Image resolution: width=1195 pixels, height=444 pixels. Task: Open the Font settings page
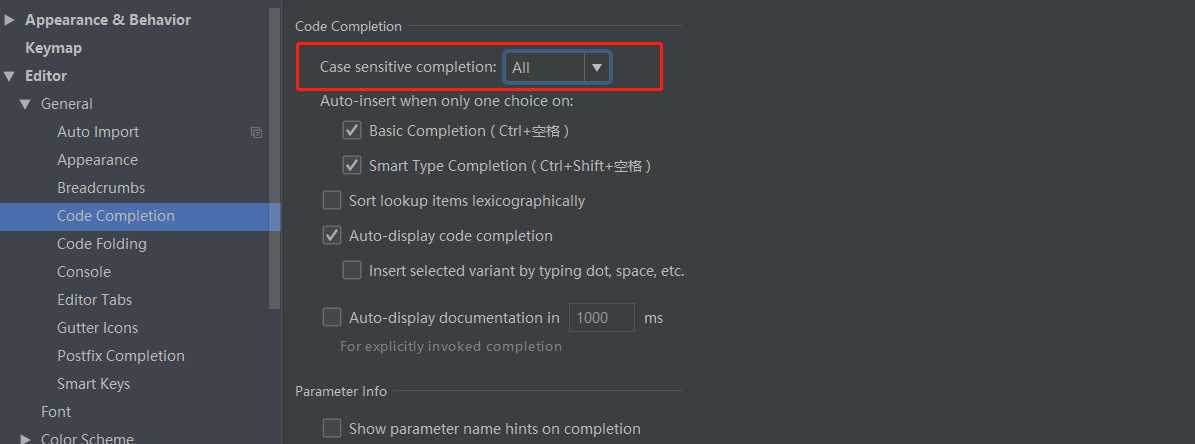coord(56,412)
